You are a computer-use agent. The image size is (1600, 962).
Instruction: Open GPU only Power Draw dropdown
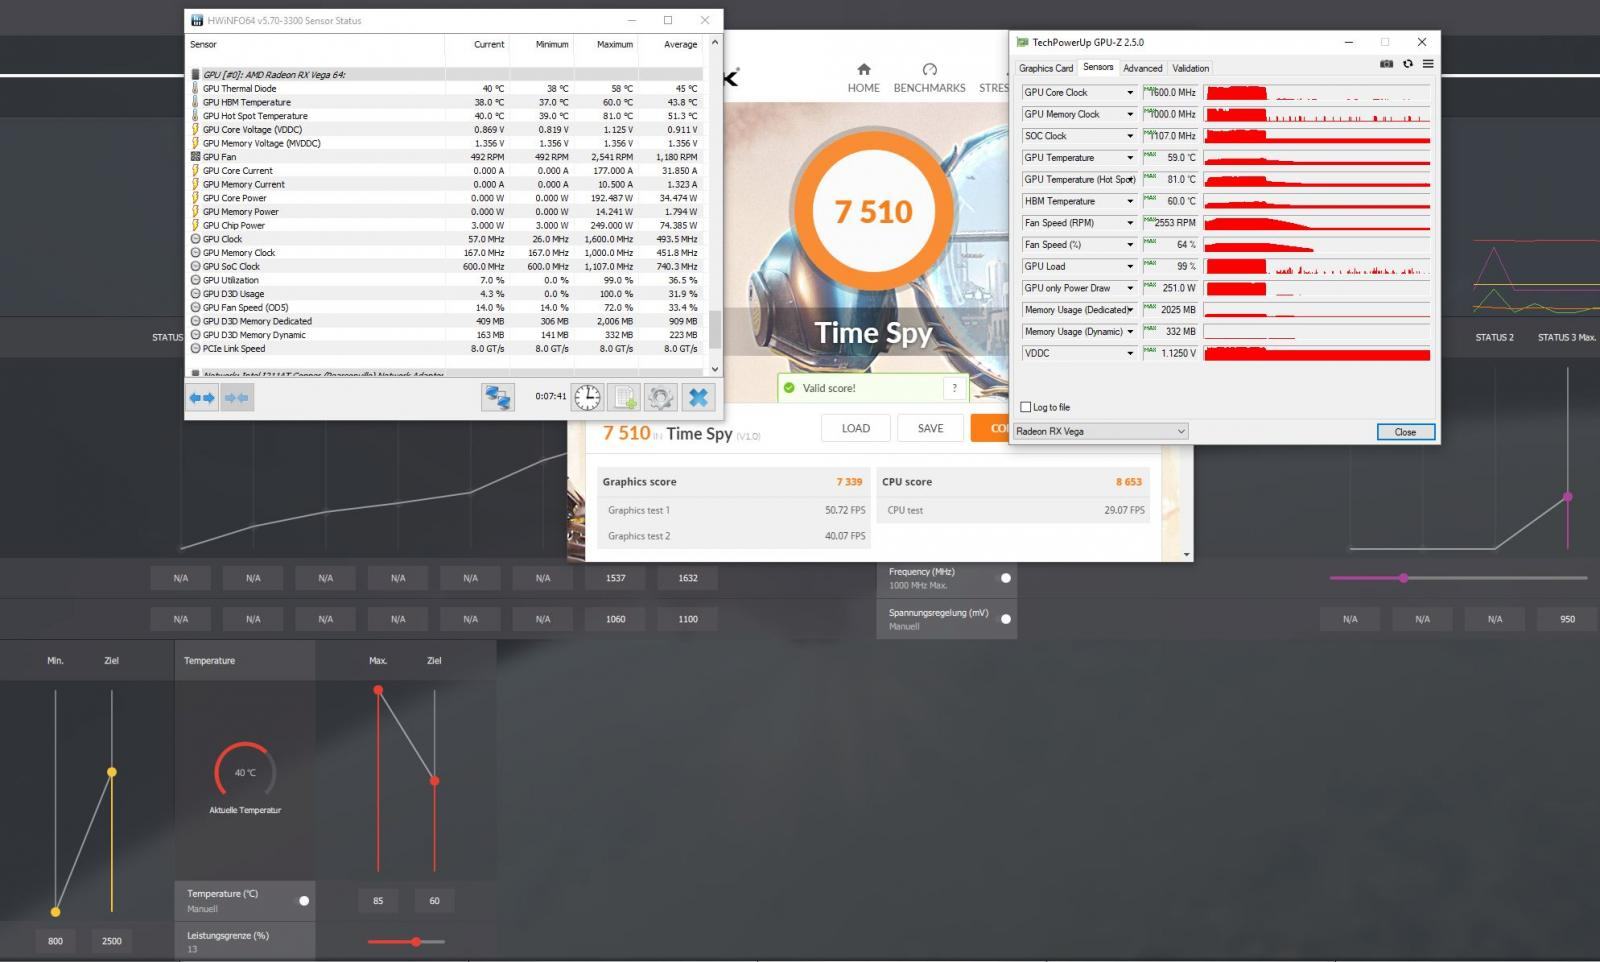pos(1130,288)
